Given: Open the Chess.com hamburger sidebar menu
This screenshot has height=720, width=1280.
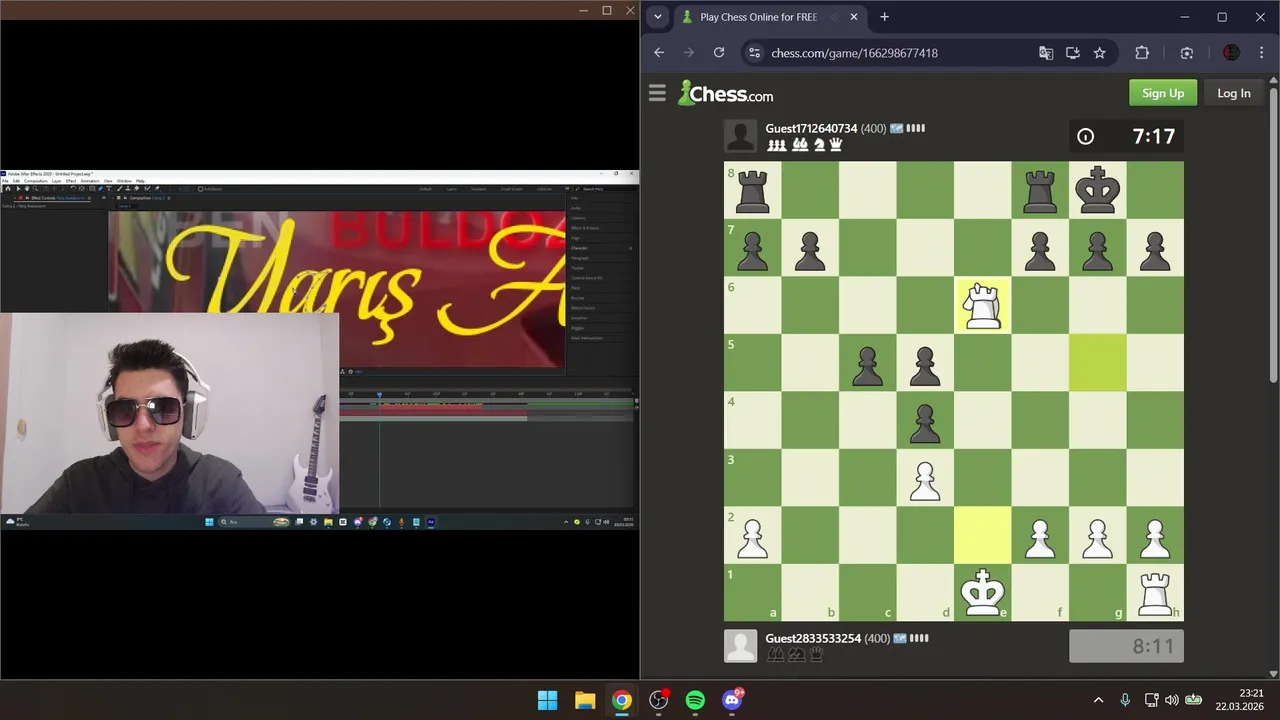Looking at the screenshot, I should (657, 93).
